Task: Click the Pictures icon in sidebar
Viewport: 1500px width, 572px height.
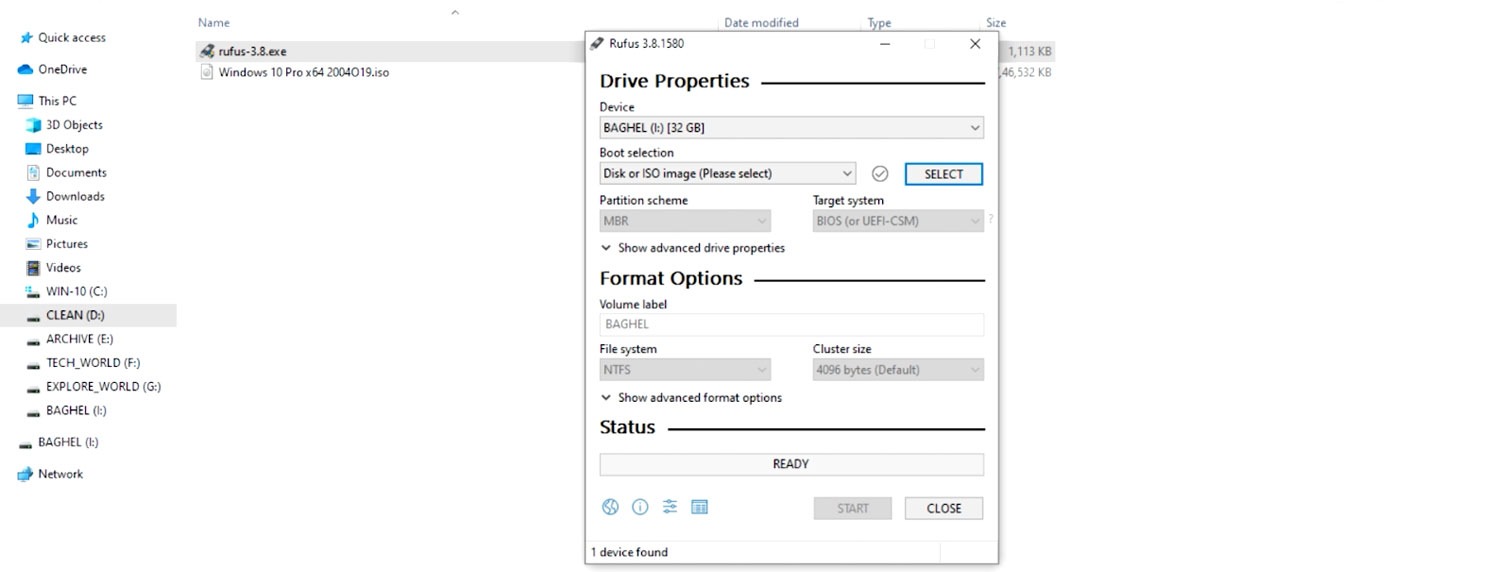Action: coord(33,244)
